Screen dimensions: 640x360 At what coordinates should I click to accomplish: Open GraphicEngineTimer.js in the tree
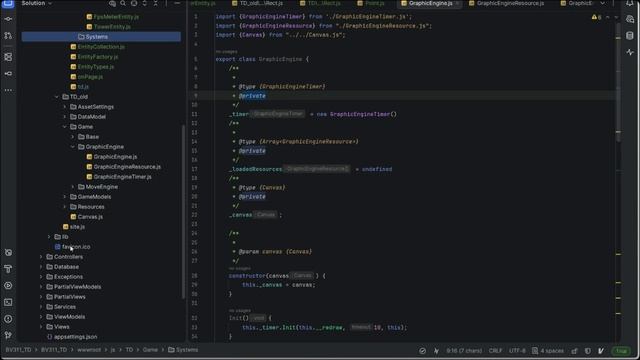coord(122,177)
